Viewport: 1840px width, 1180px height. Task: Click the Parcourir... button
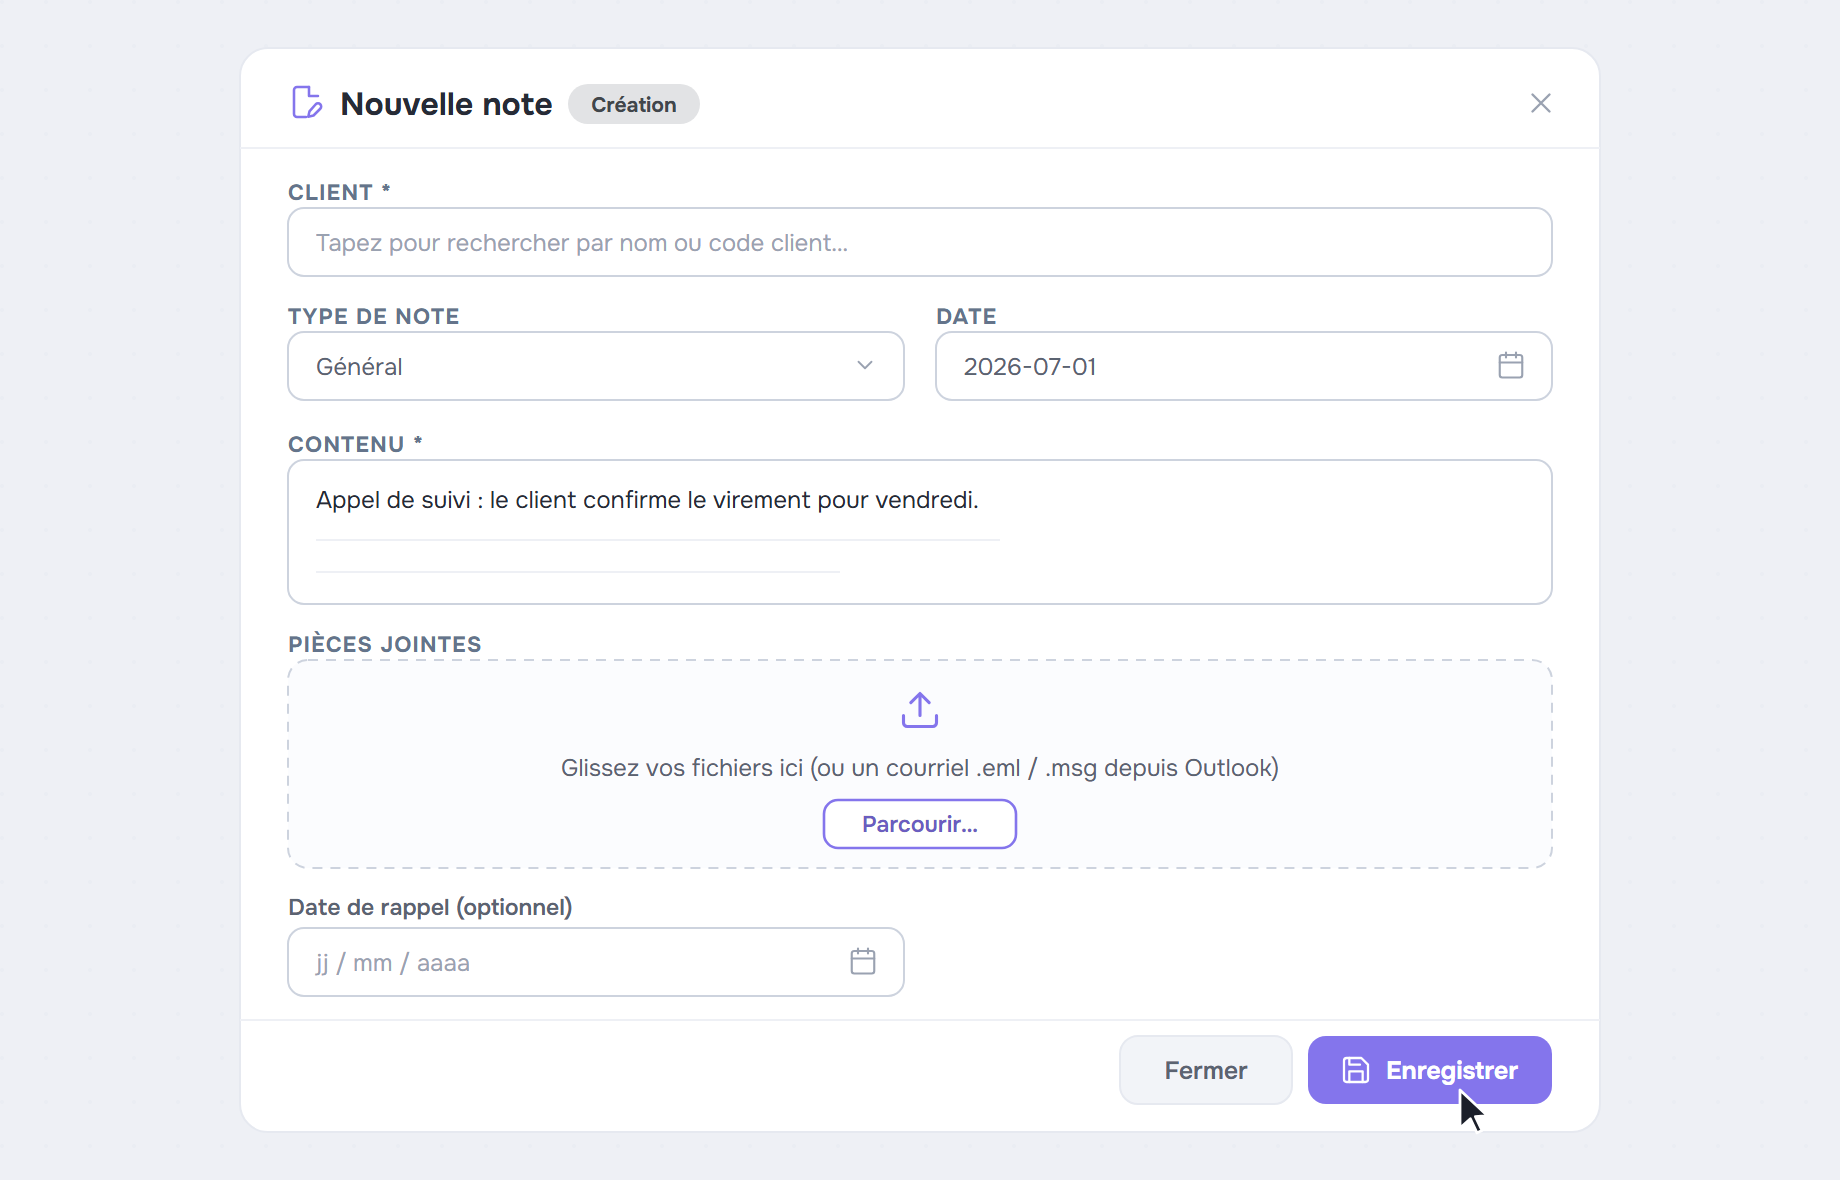(x=919, y=824)
